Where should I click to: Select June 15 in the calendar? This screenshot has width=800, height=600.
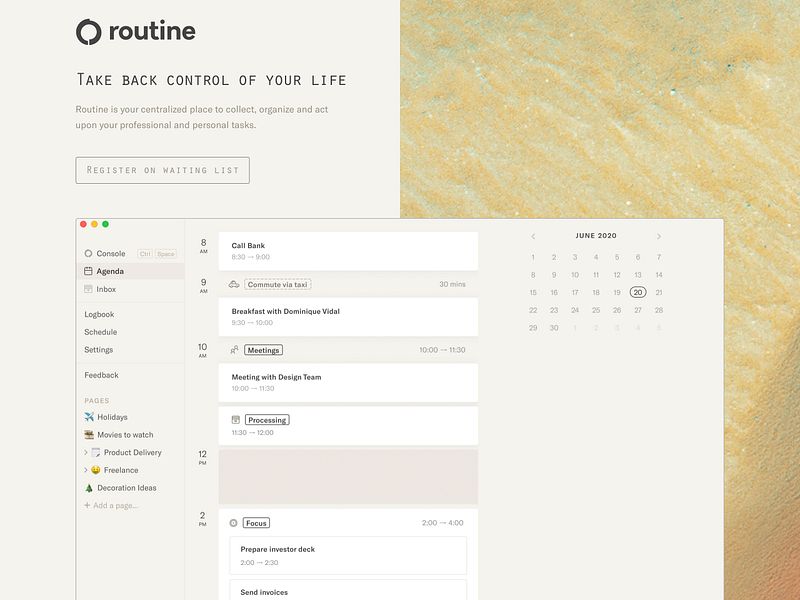click(x=533, y=292)
